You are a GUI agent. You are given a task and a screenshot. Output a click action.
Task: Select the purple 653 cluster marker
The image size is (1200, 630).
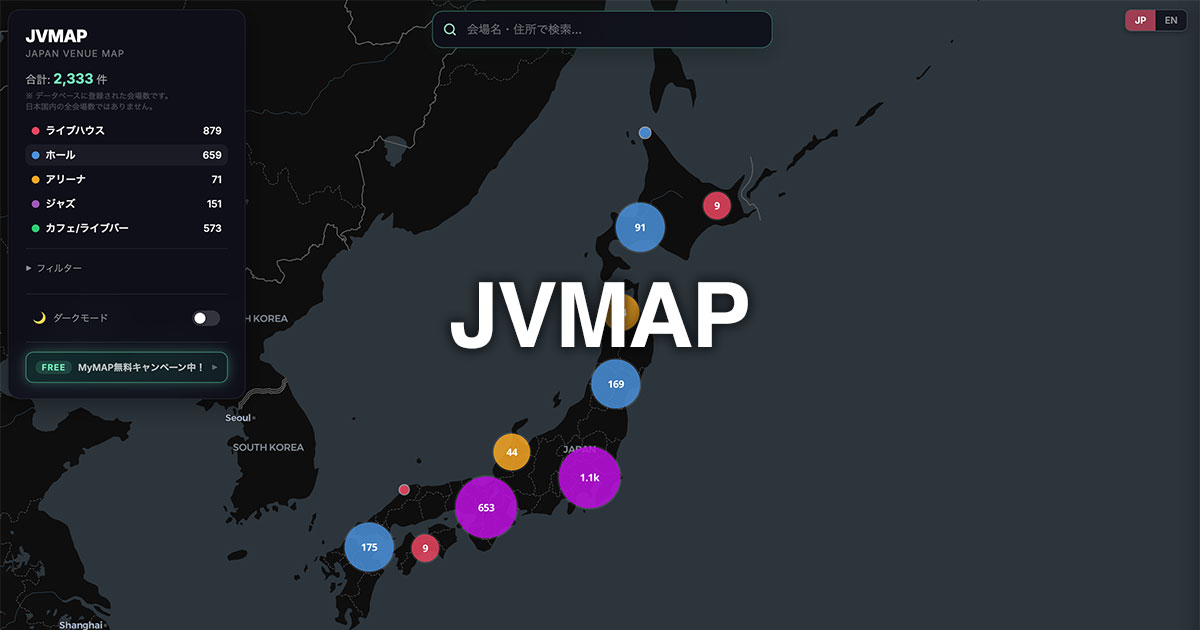click(486, 508)
